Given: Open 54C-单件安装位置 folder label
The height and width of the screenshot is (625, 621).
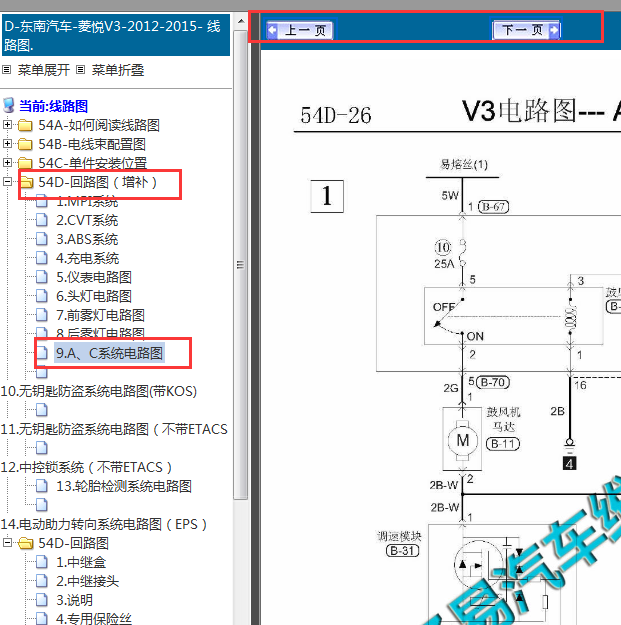Looking at the screenshot, I should pyautogui.click(x=92, y=163).
